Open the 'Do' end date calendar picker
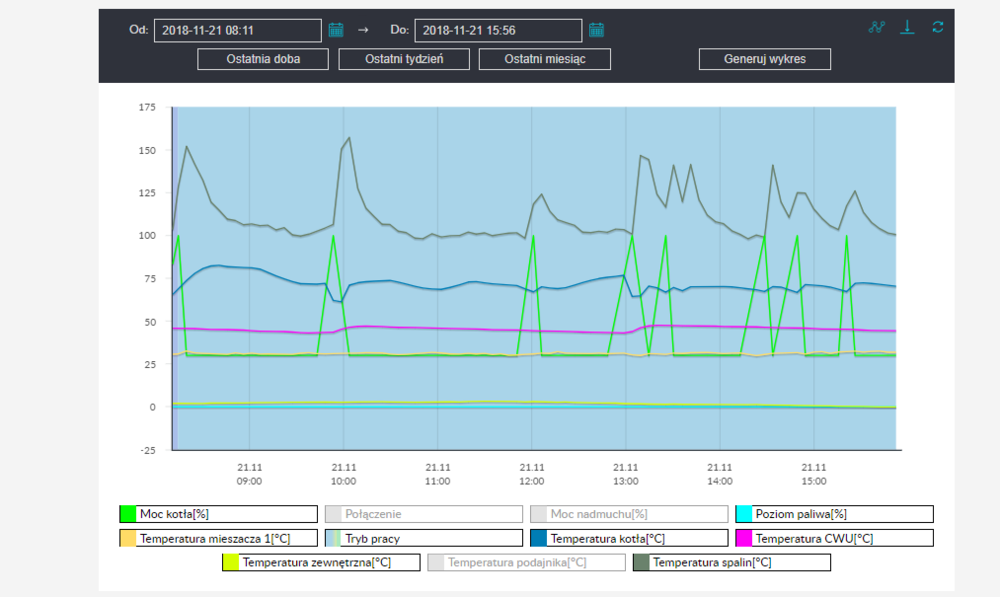Screen dimensions: 1000x597 pyautogui.click(x=596, y=30)
